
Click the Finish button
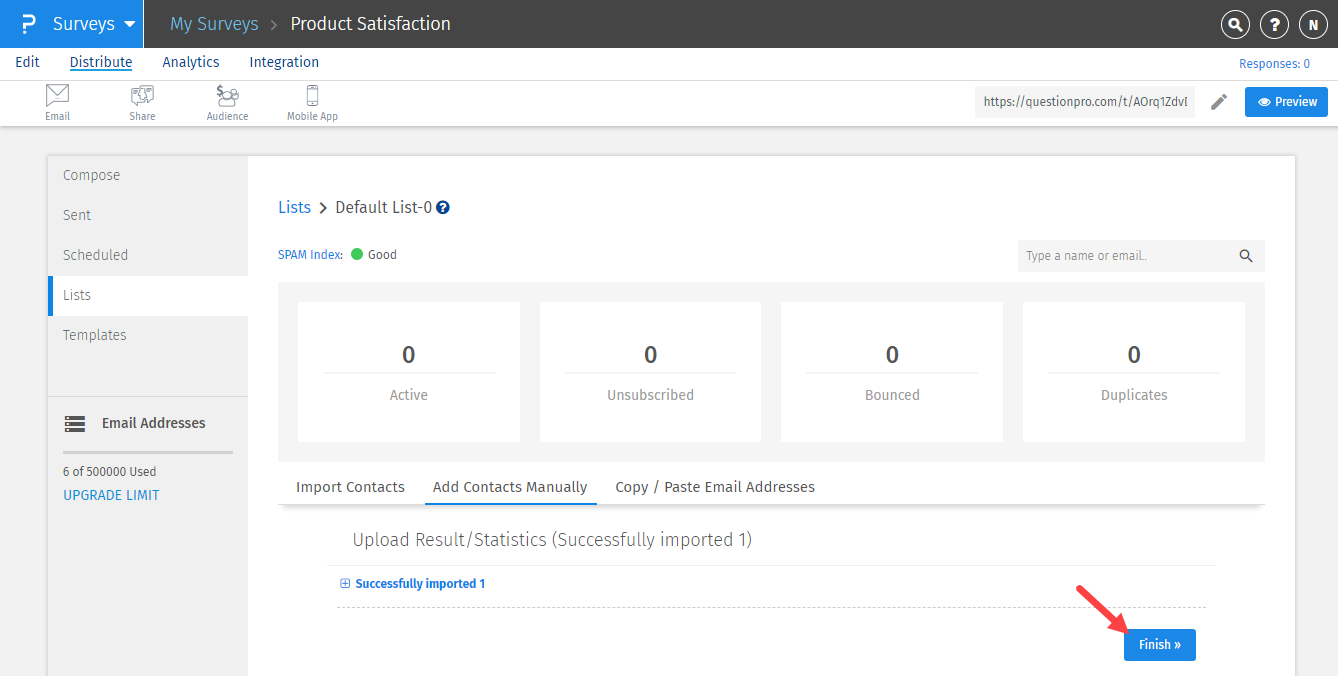(x=1159, y=645)
